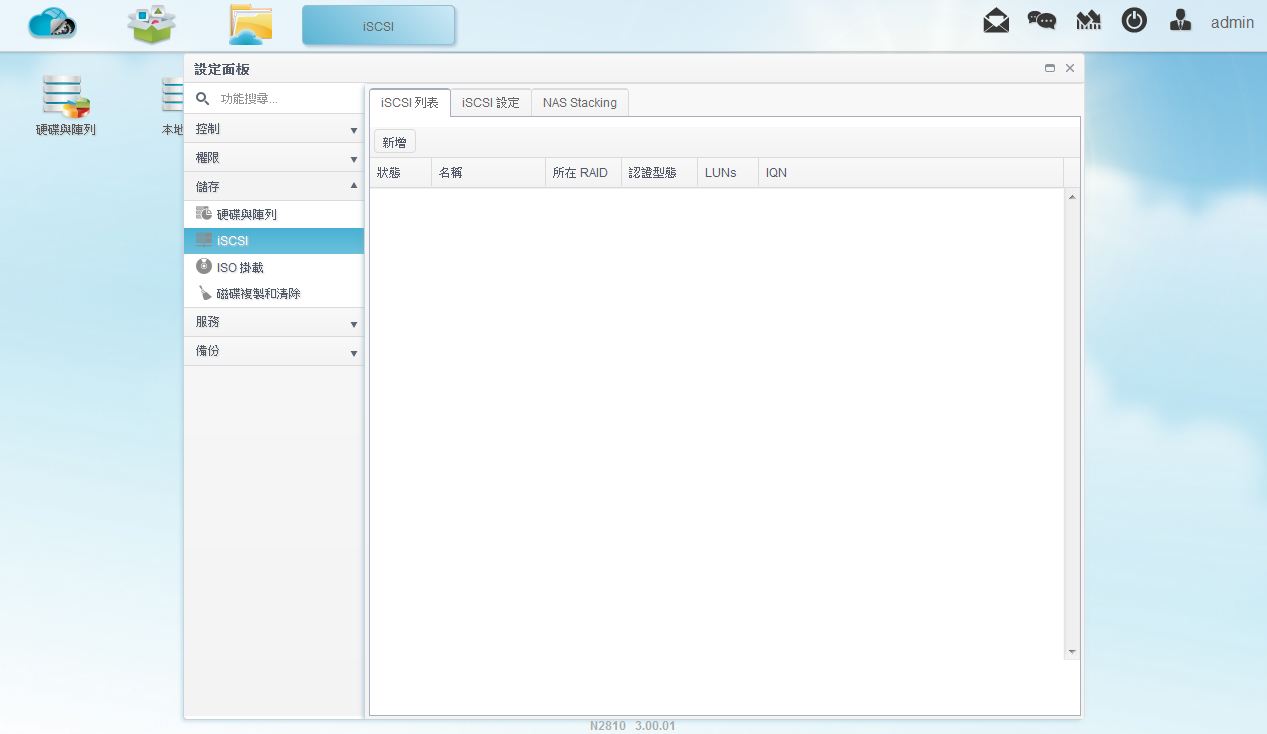
Task: Click the 新增 button
Action: pos(395,142)
